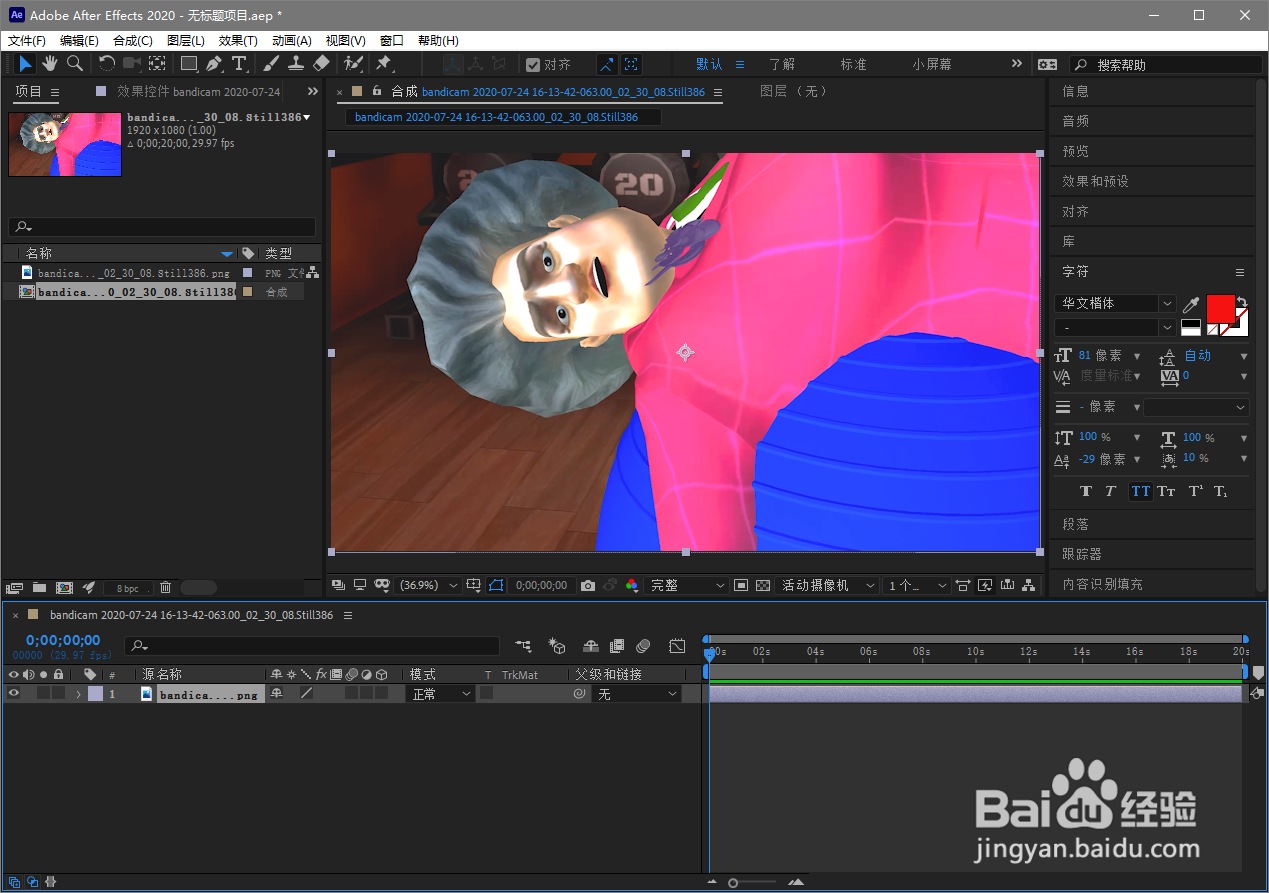Click the 搜索帮助 search field
The height and width of the screenshot is (893, 1269).
(x=1167, y=64)
